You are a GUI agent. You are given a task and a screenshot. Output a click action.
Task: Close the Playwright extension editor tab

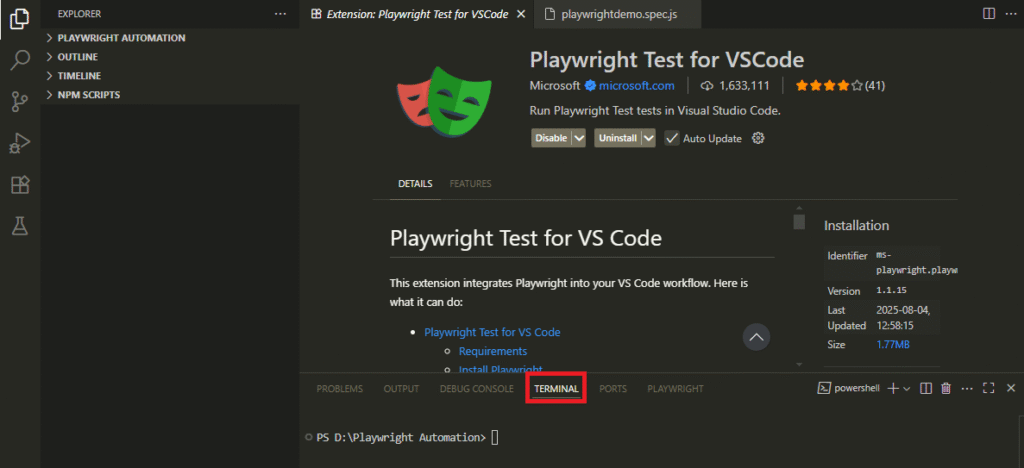point(520,14)
